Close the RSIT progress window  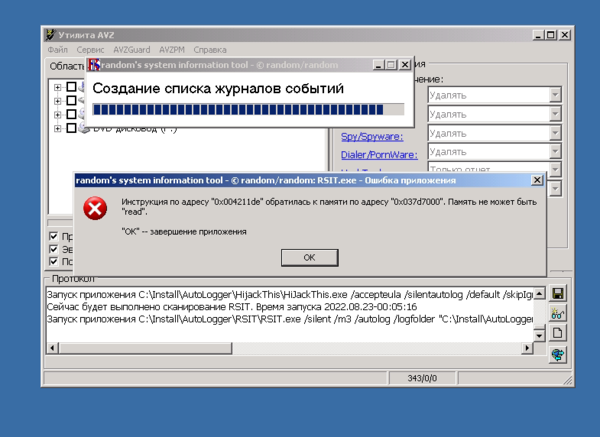405,65
